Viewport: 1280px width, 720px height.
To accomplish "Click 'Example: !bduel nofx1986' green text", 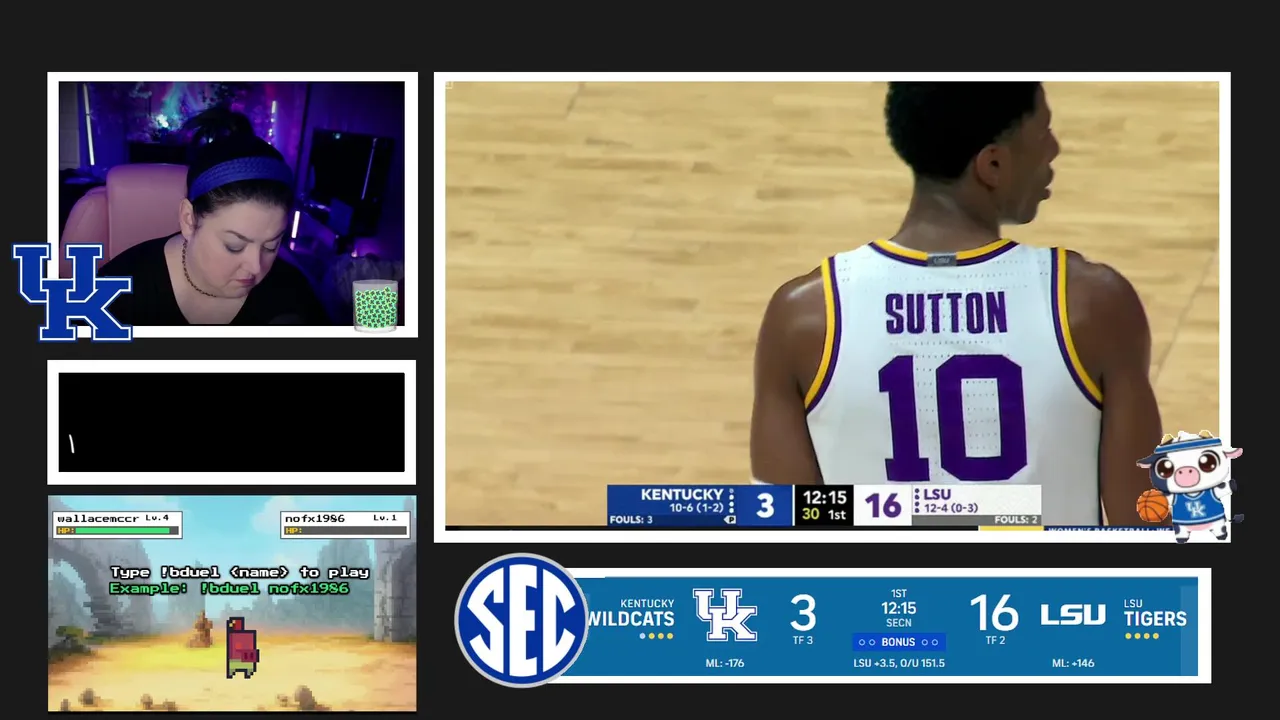I will click(x=229, y=588).
